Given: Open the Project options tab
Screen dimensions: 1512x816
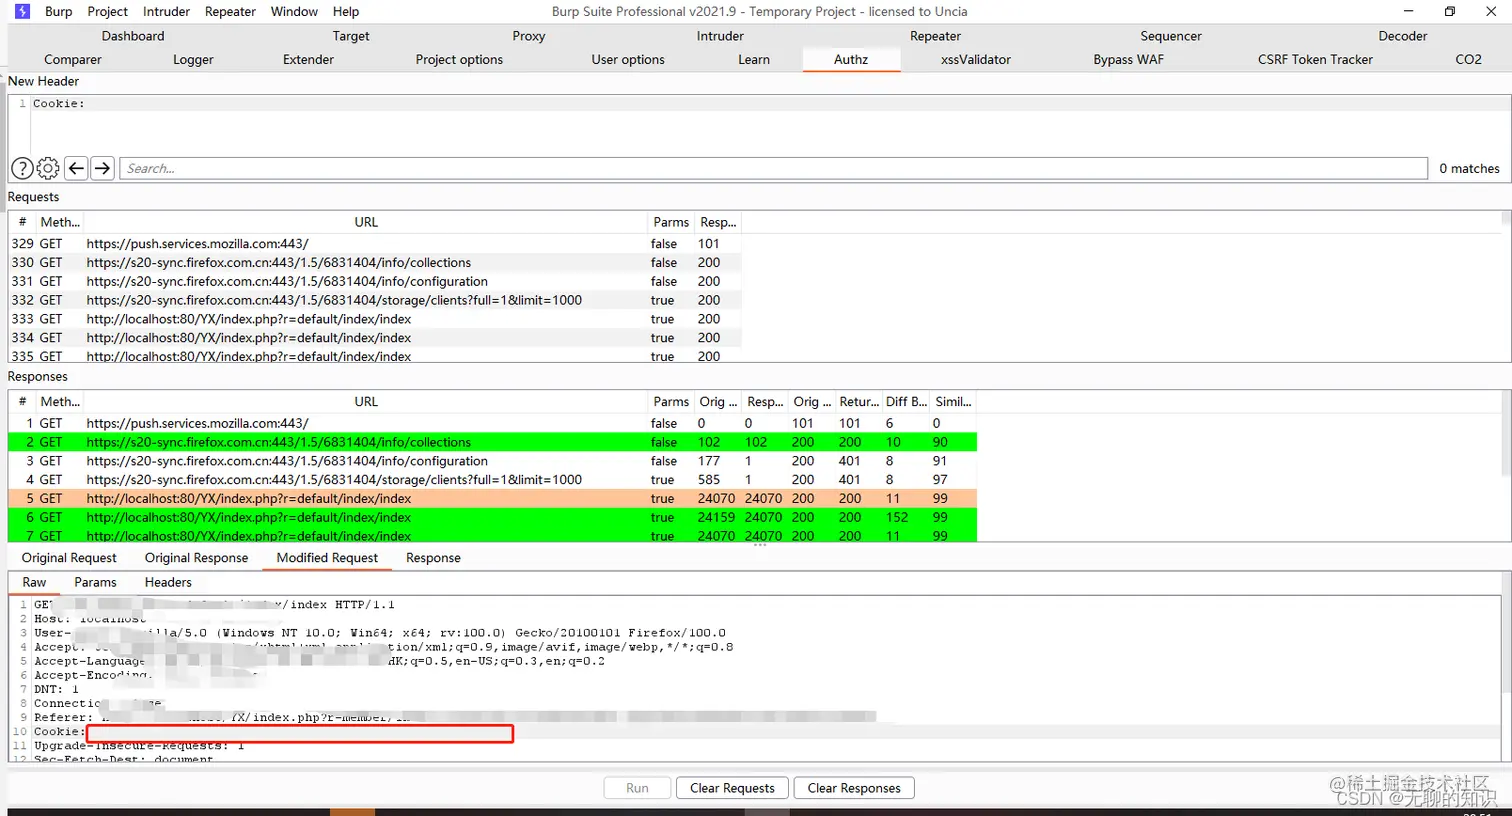Looking at the screenshot, I should point(459,60).
